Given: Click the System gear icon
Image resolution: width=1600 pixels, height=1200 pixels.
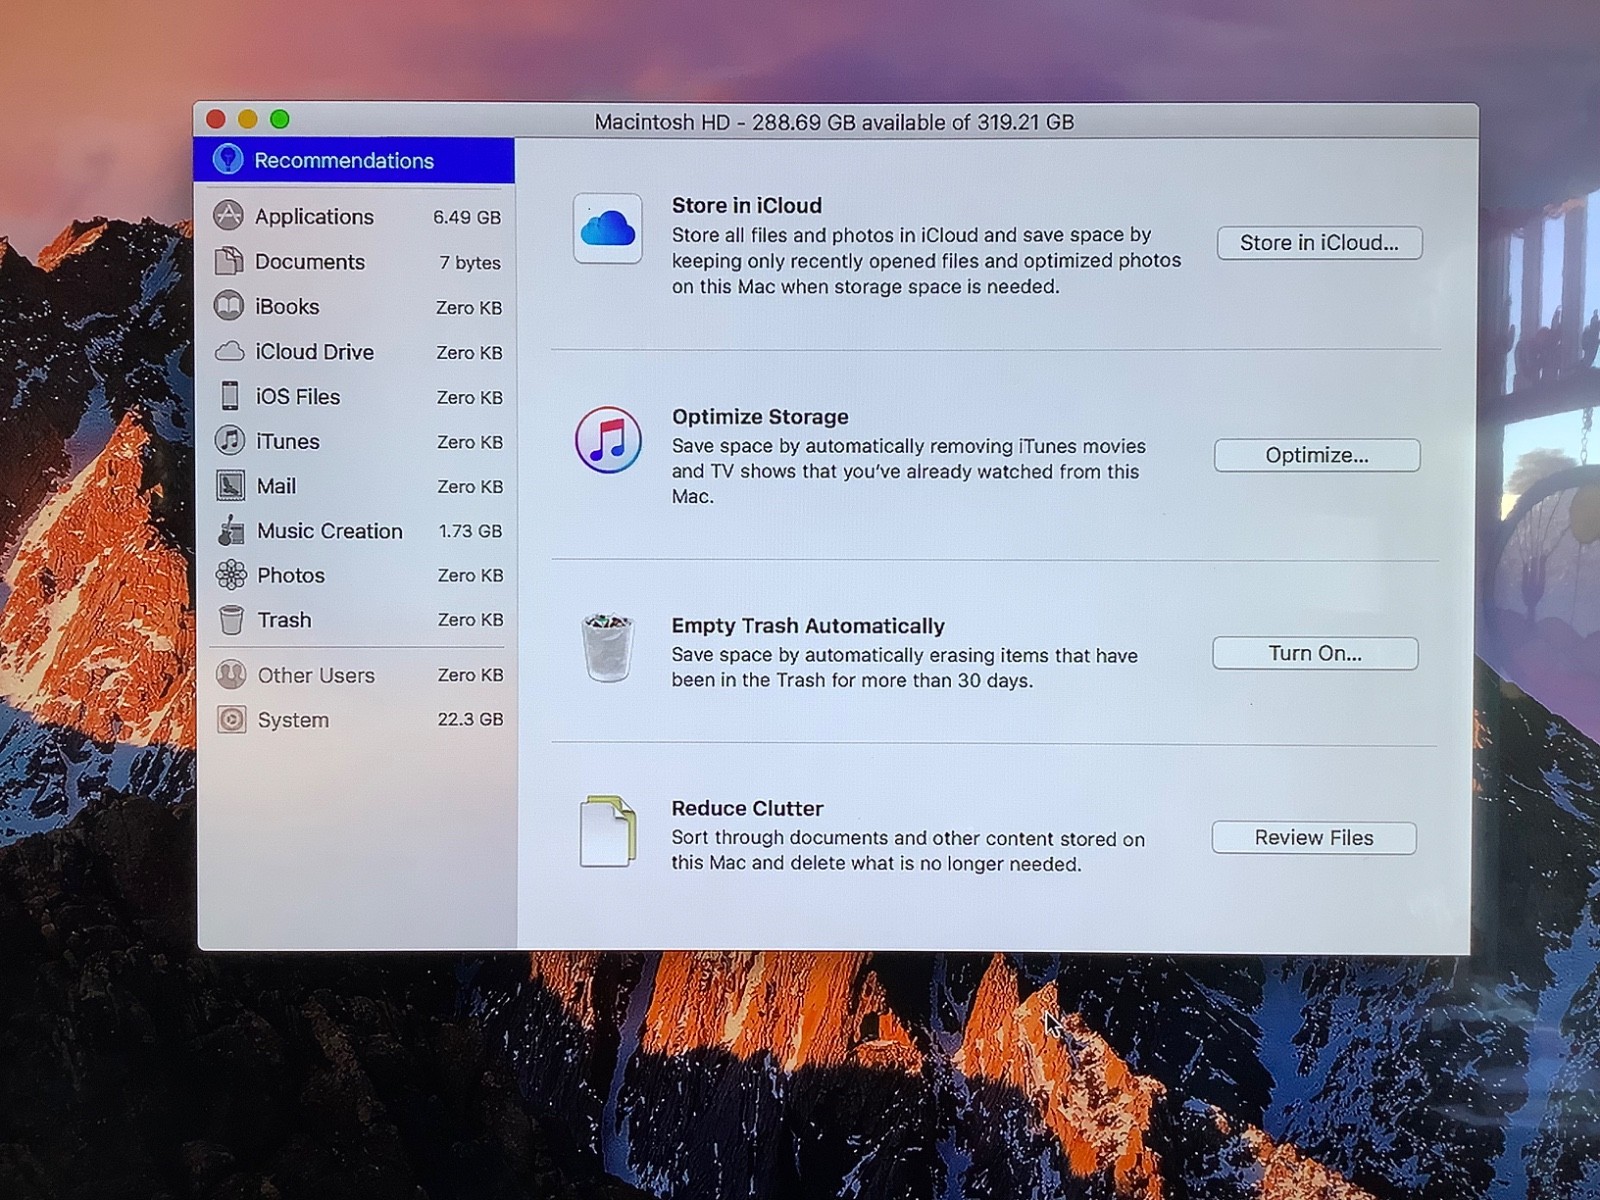Looking at the screenshot, I should coord(232,719).
